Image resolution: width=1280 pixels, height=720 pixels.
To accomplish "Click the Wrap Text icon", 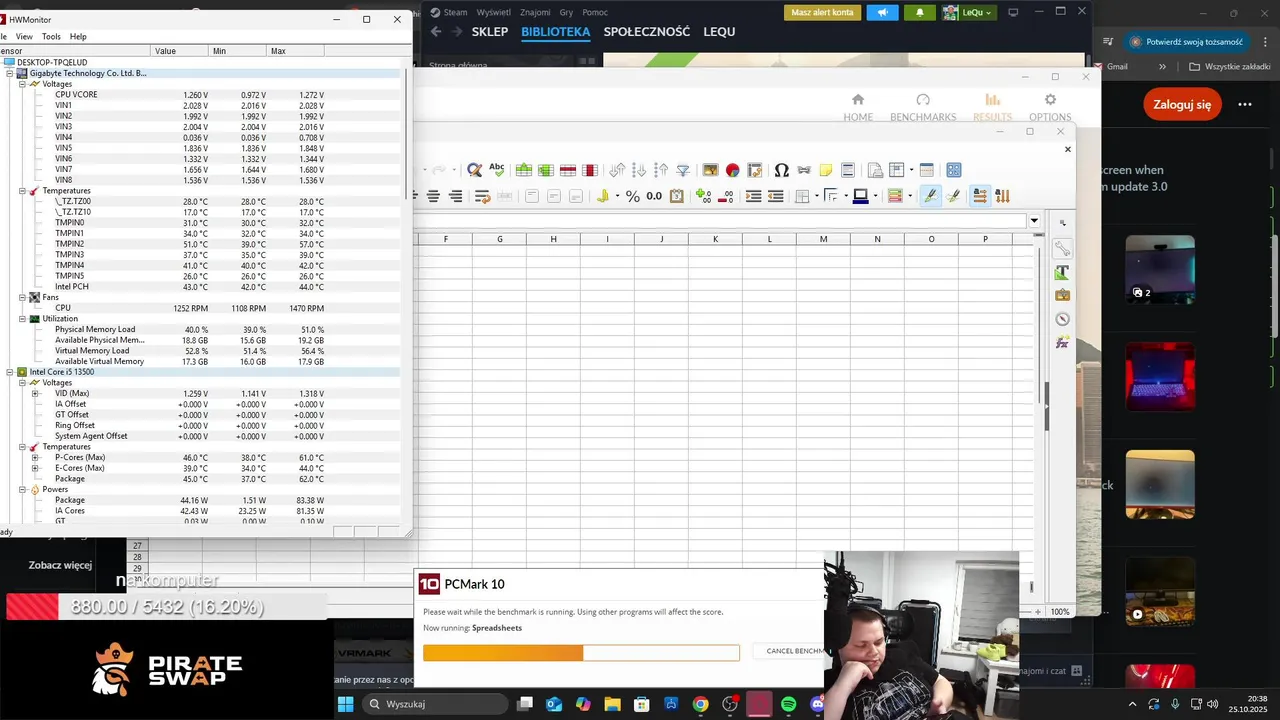I will pos(482,196).
